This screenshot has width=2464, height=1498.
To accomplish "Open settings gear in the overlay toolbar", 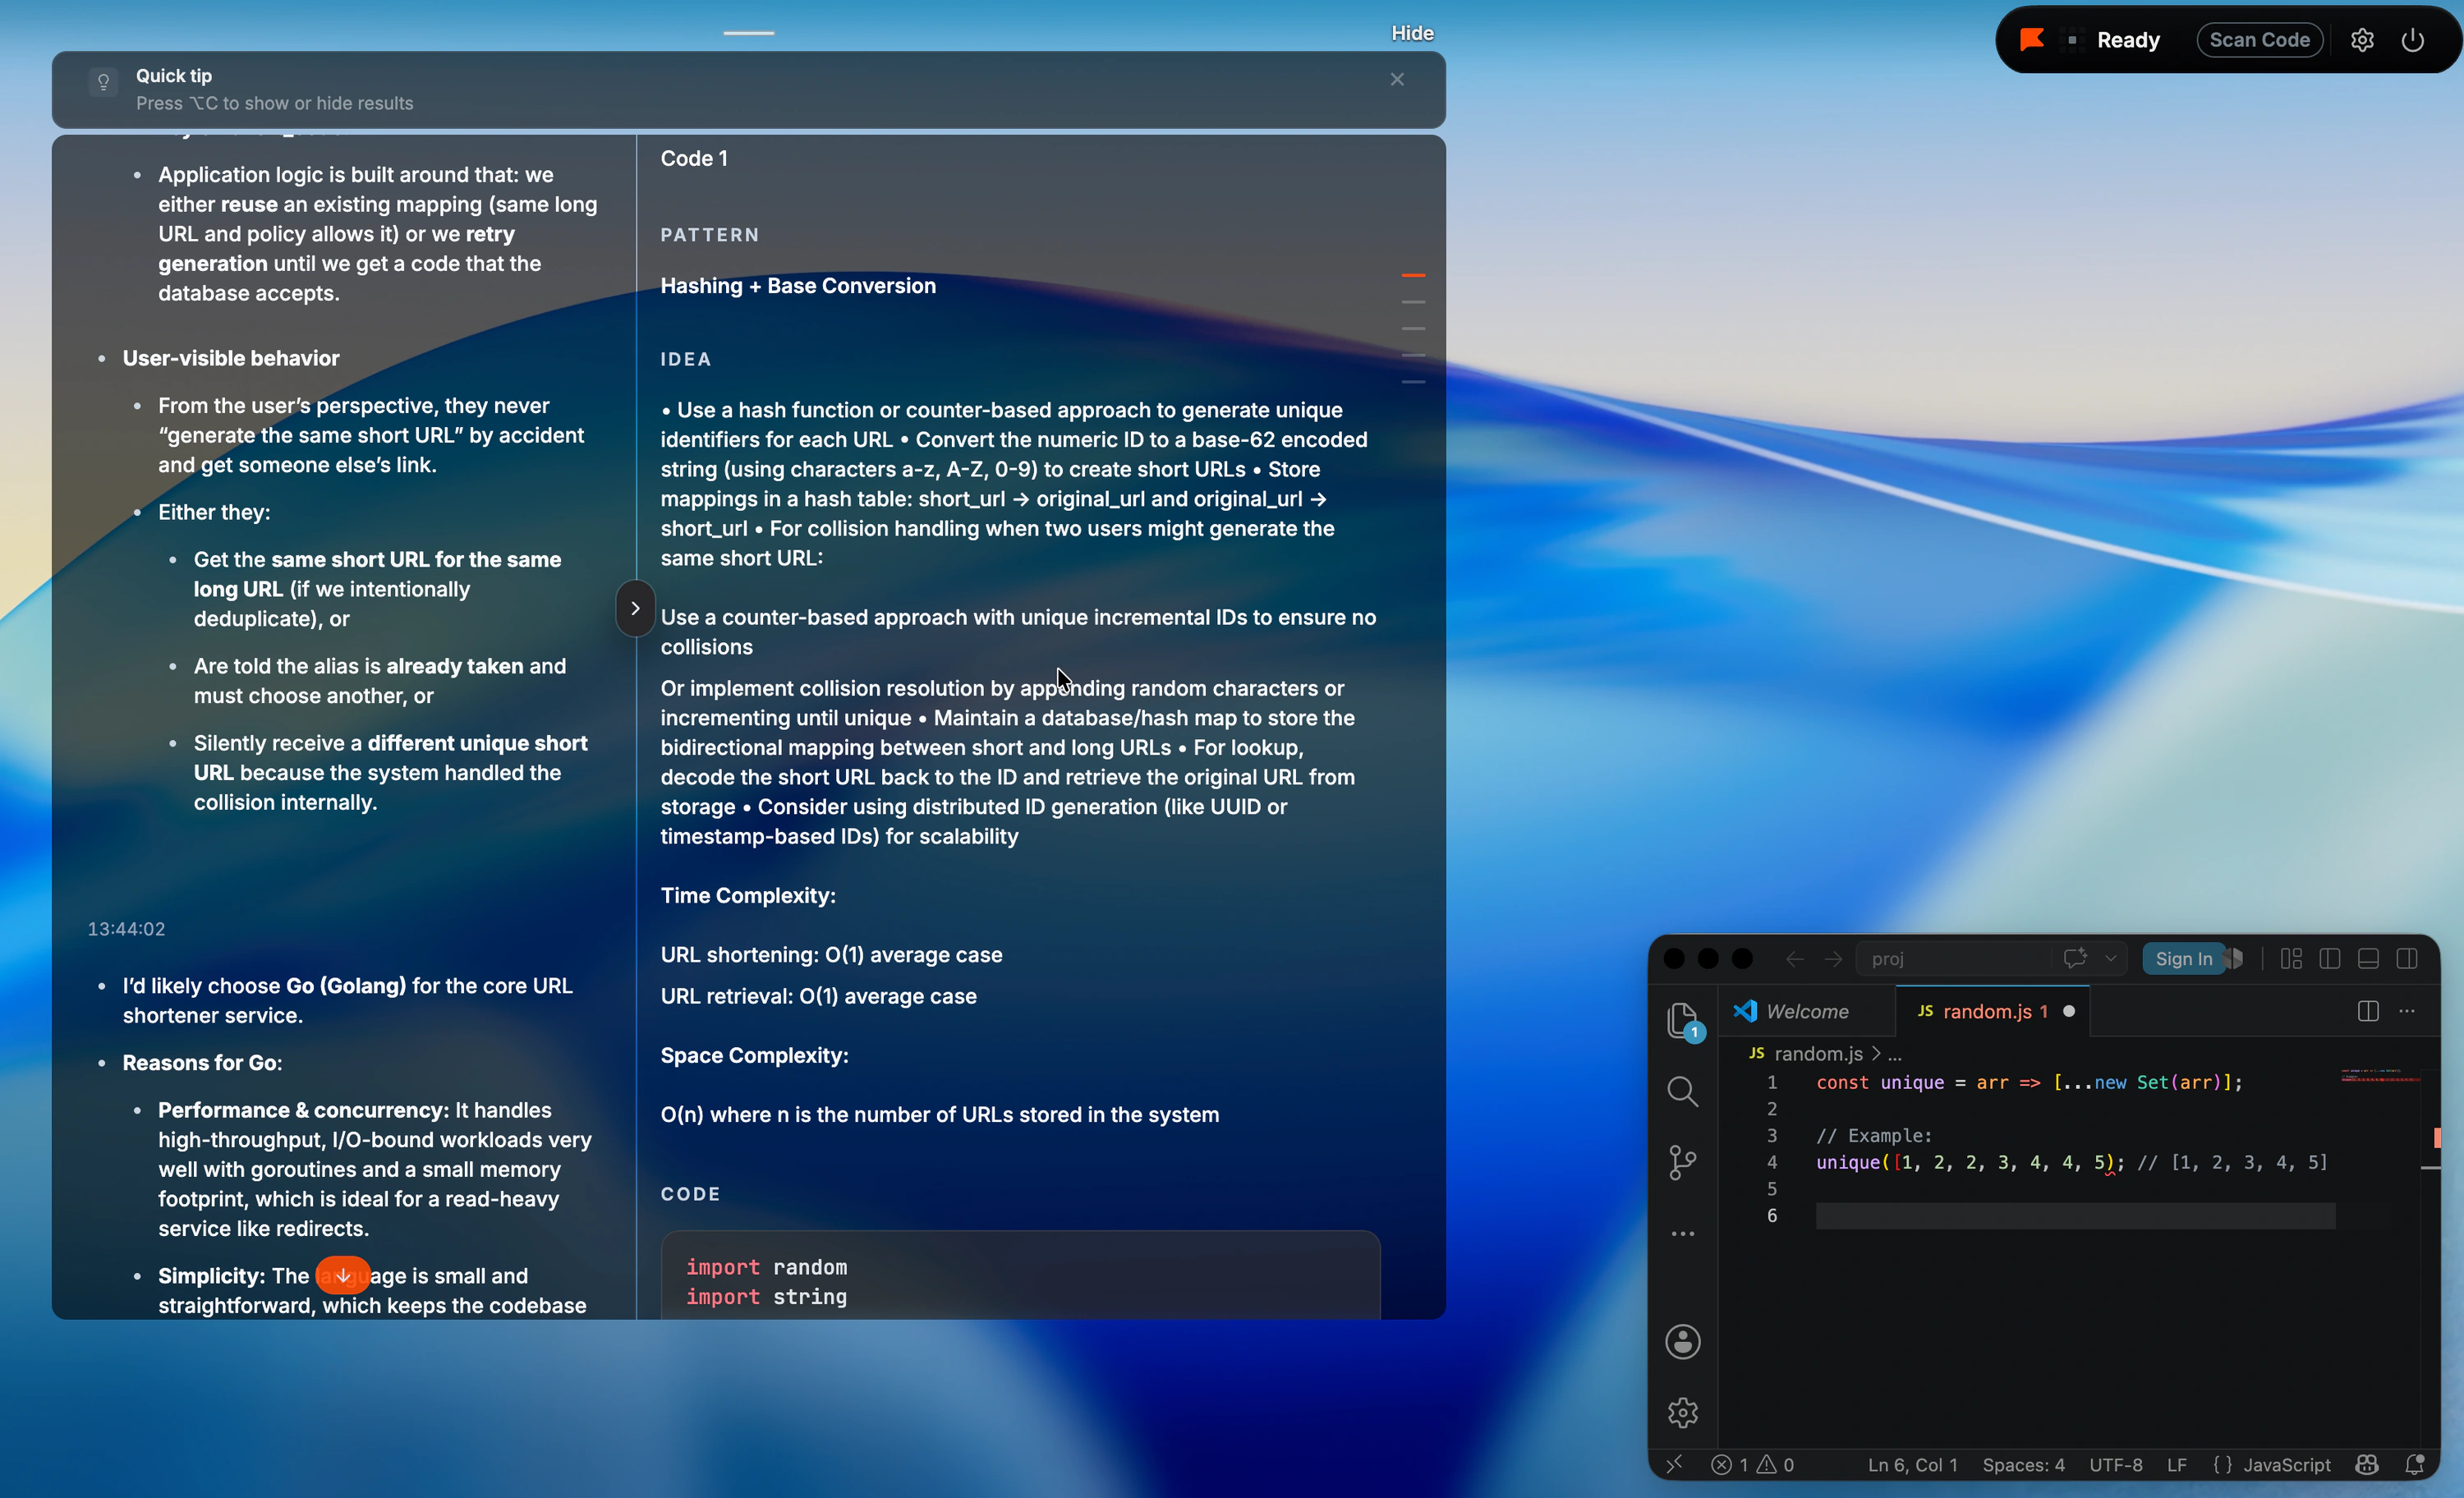I will tap(2362, 40).
